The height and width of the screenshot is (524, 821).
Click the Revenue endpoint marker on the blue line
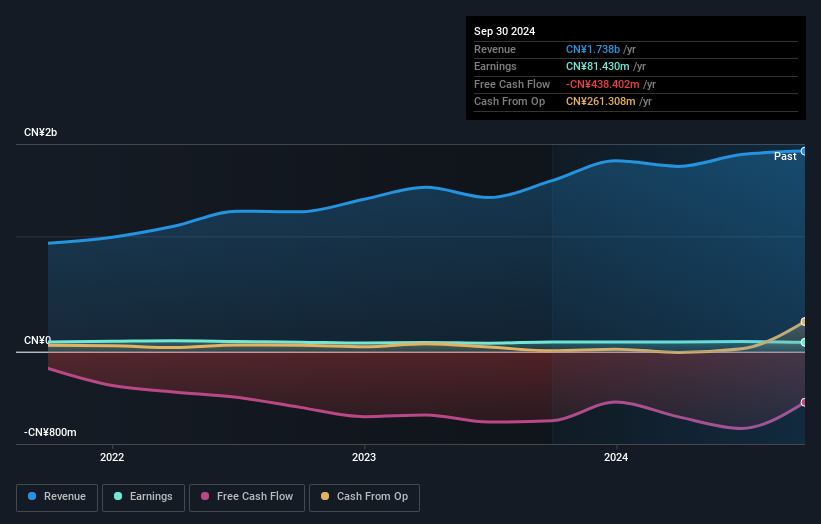coord(804,151)
